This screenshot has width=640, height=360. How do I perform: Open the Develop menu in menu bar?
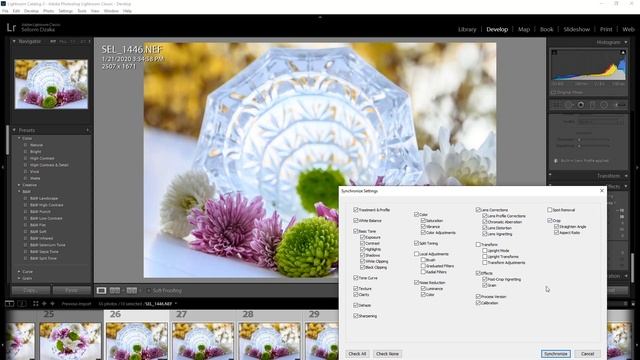point(31,11)
